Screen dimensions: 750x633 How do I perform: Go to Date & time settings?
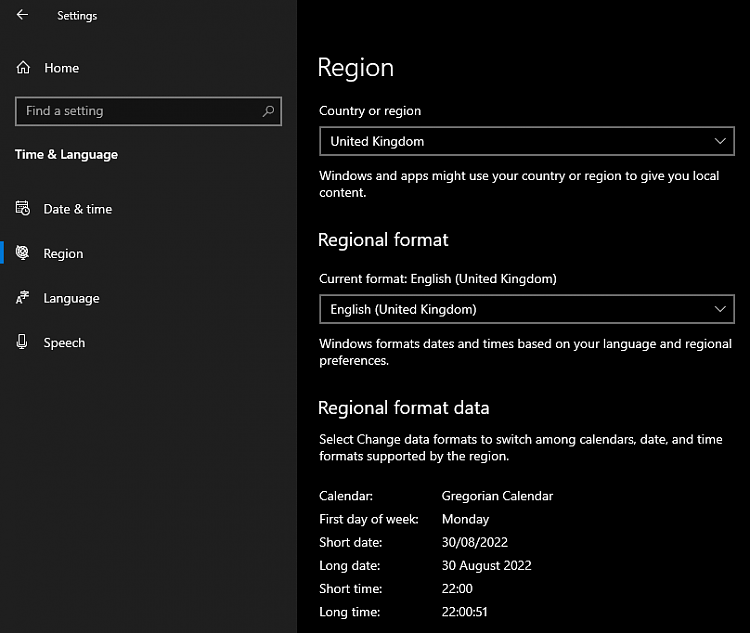(x=78, y=209)
